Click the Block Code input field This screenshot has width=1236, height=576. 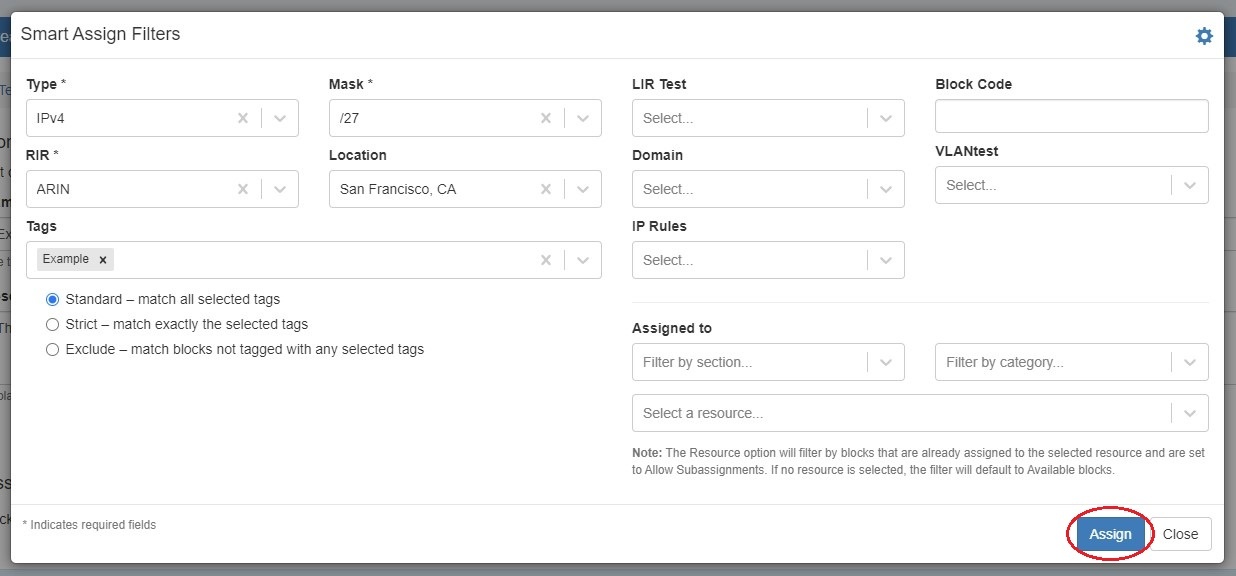(1071, 116)
